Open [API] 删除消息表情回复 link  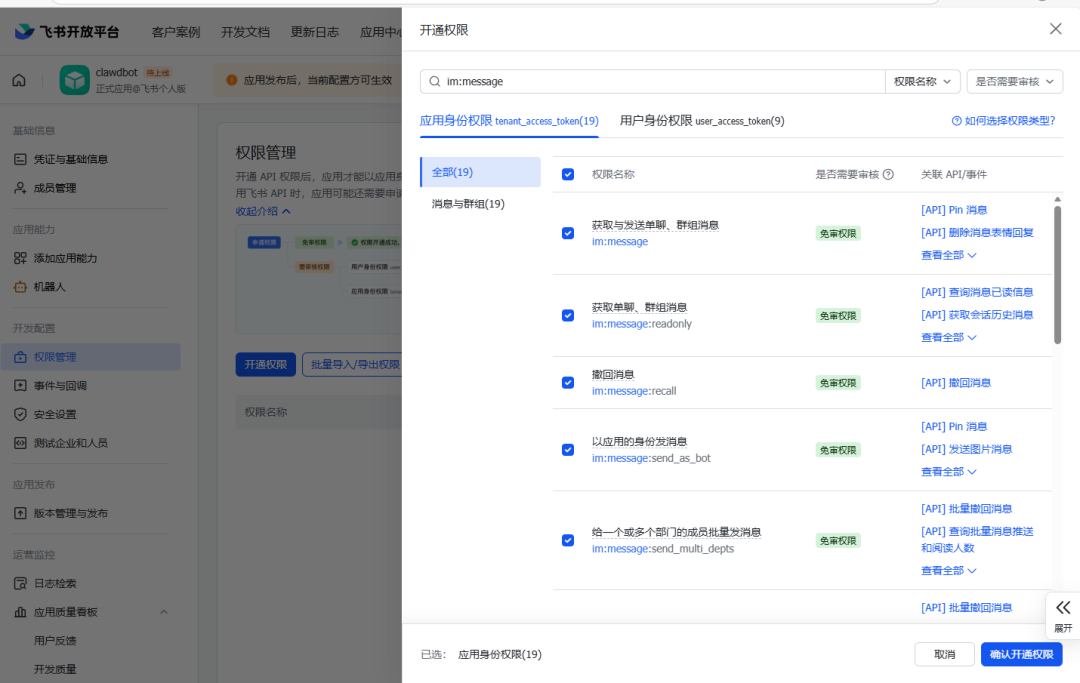[977, 233]
